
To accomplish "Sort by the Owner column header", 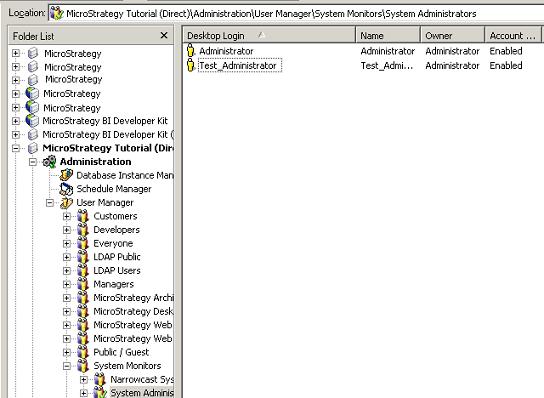I will (452, 35).
